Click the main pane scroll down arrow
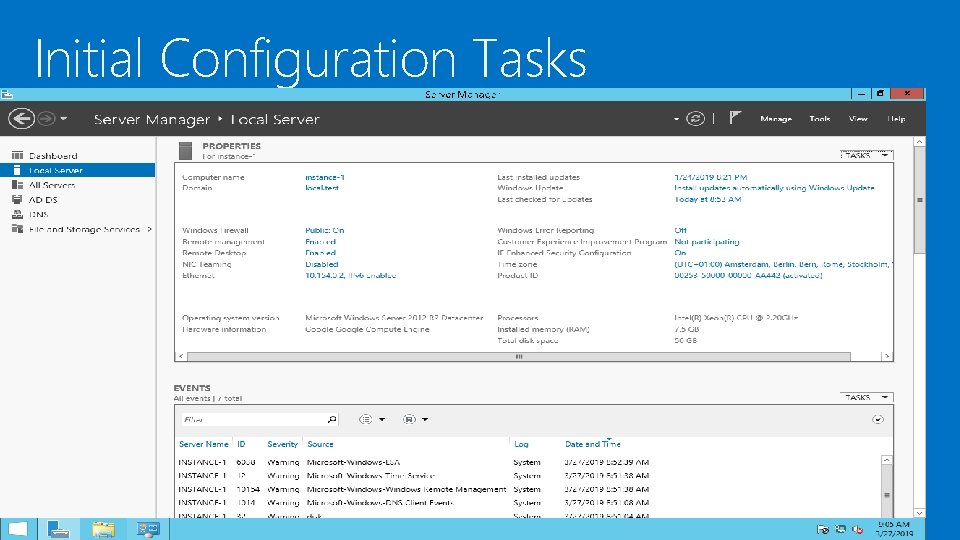This screenshot has height=540, width=960. coord(919,513)
